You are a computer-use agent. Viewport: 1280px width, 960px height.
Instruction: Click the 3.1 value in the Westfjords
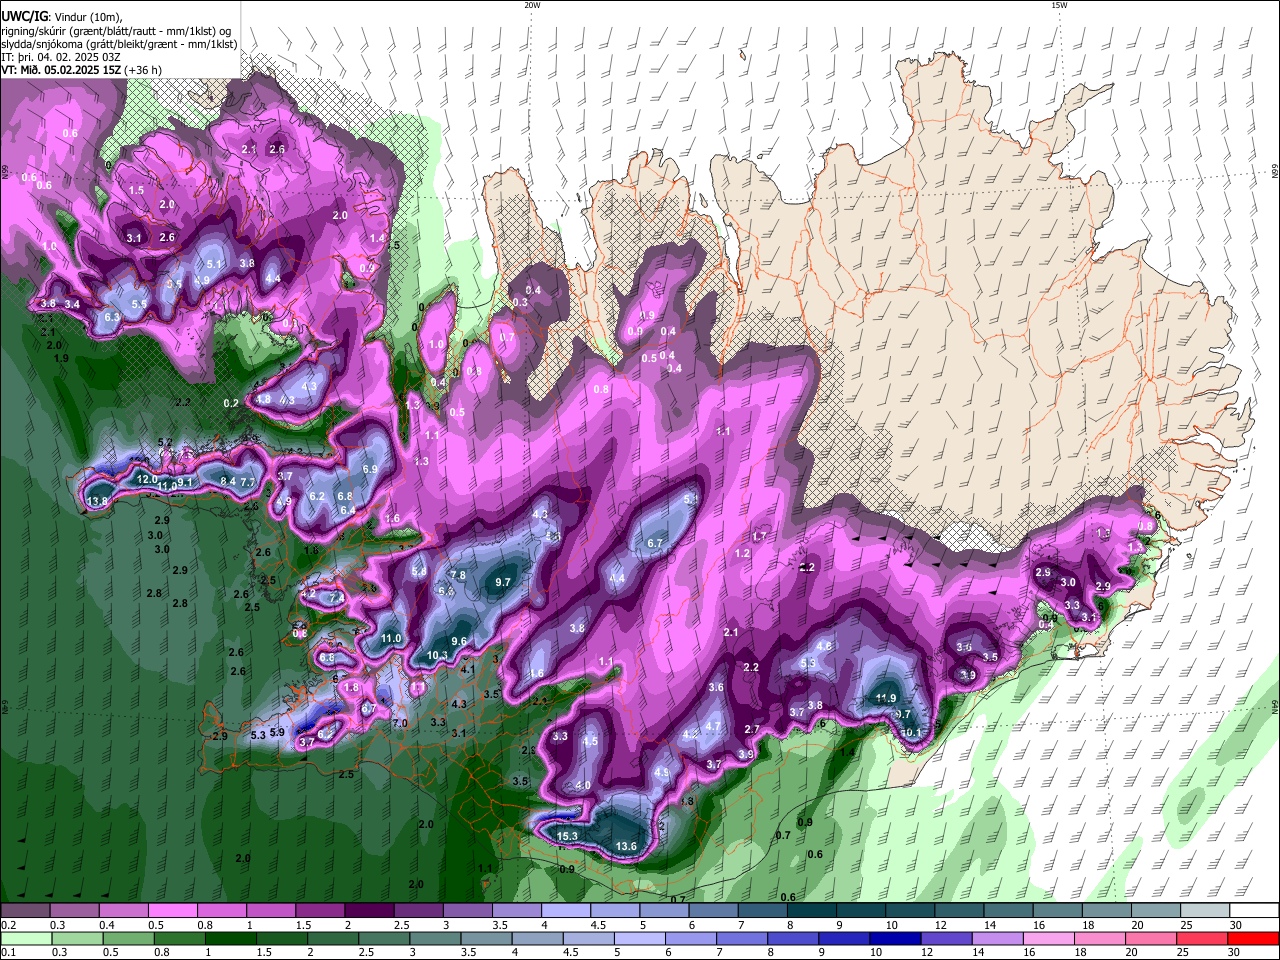coord(135,238)
